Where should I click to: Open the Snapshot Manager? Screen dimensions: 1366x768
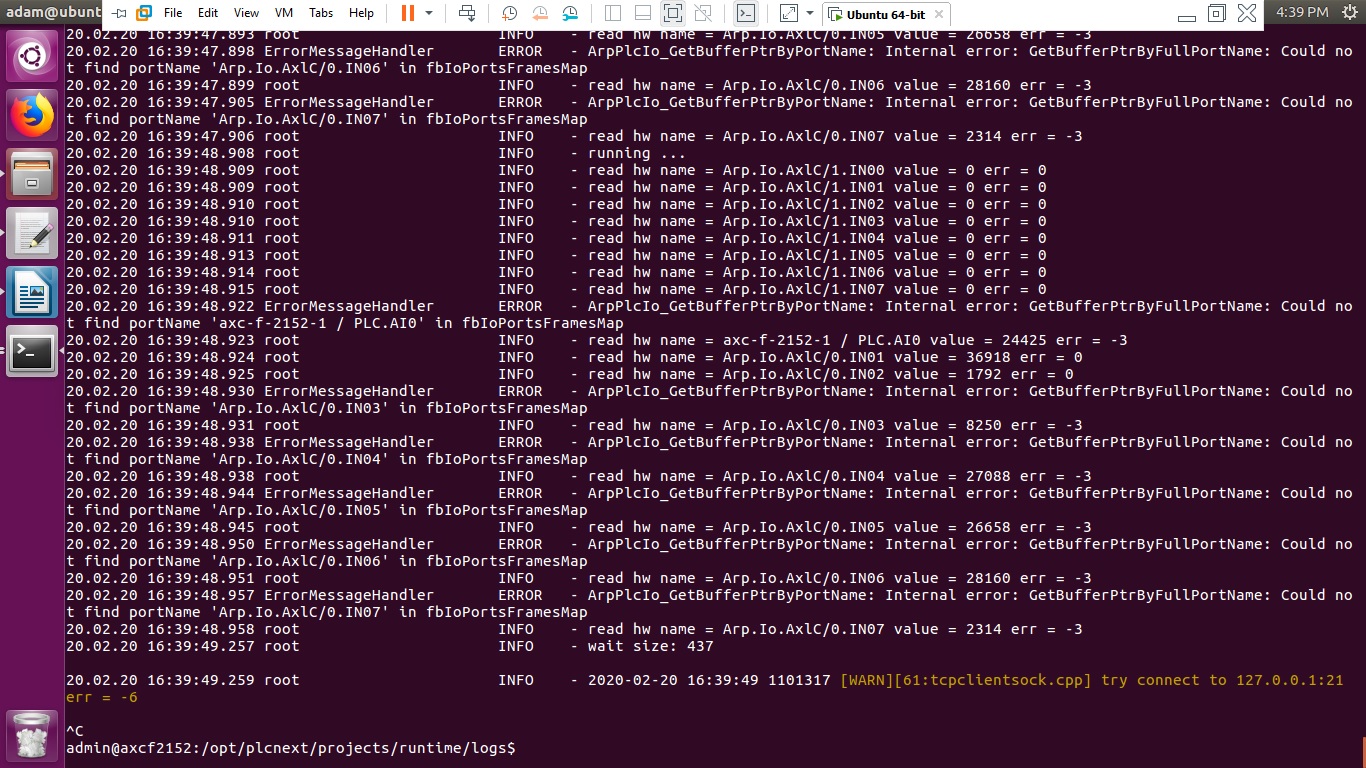click(569, 12)
